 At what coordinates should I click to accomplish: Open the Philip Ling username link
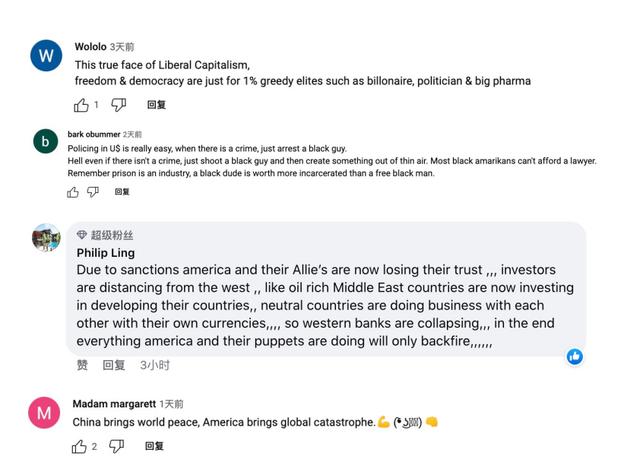[105, 253]
